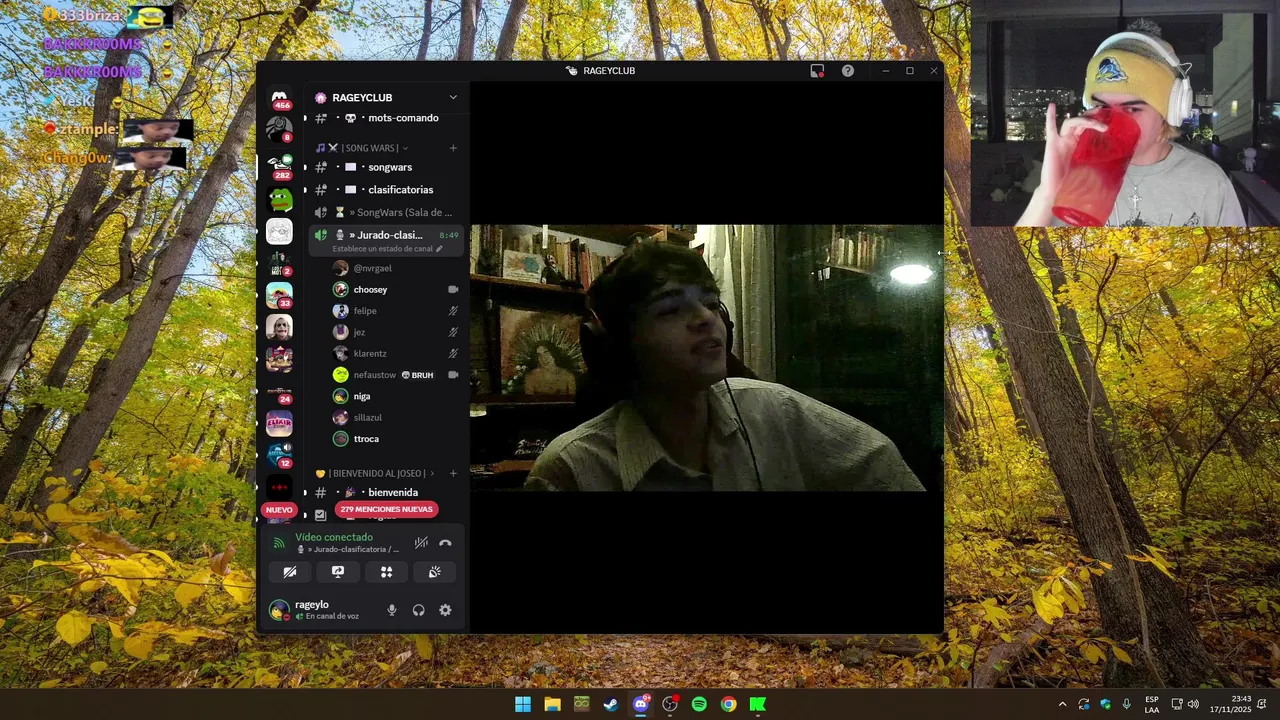Open File Explorer from taskbar
The width and height of the screenshot is (1280, 720).
click(552, 704)
